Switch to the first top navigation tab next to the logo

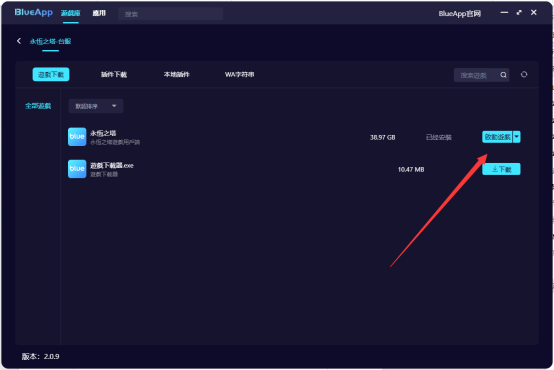click(71, 13)
